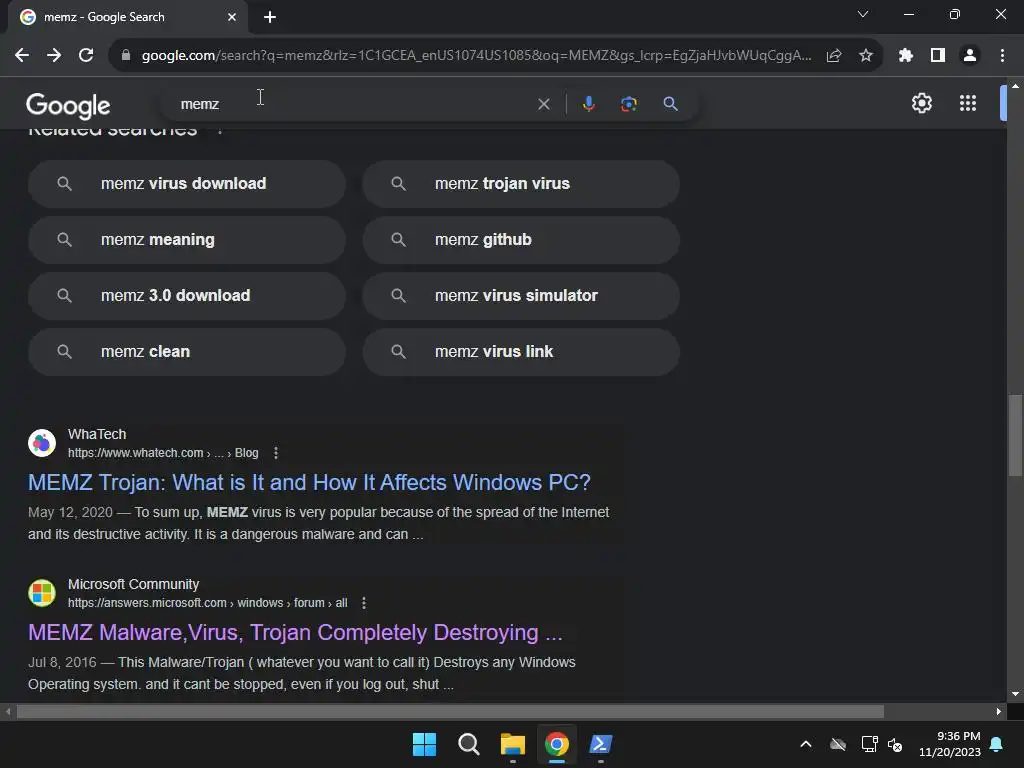Bookmark this page with the star
1024x768 pixels.
coord(866,56)
